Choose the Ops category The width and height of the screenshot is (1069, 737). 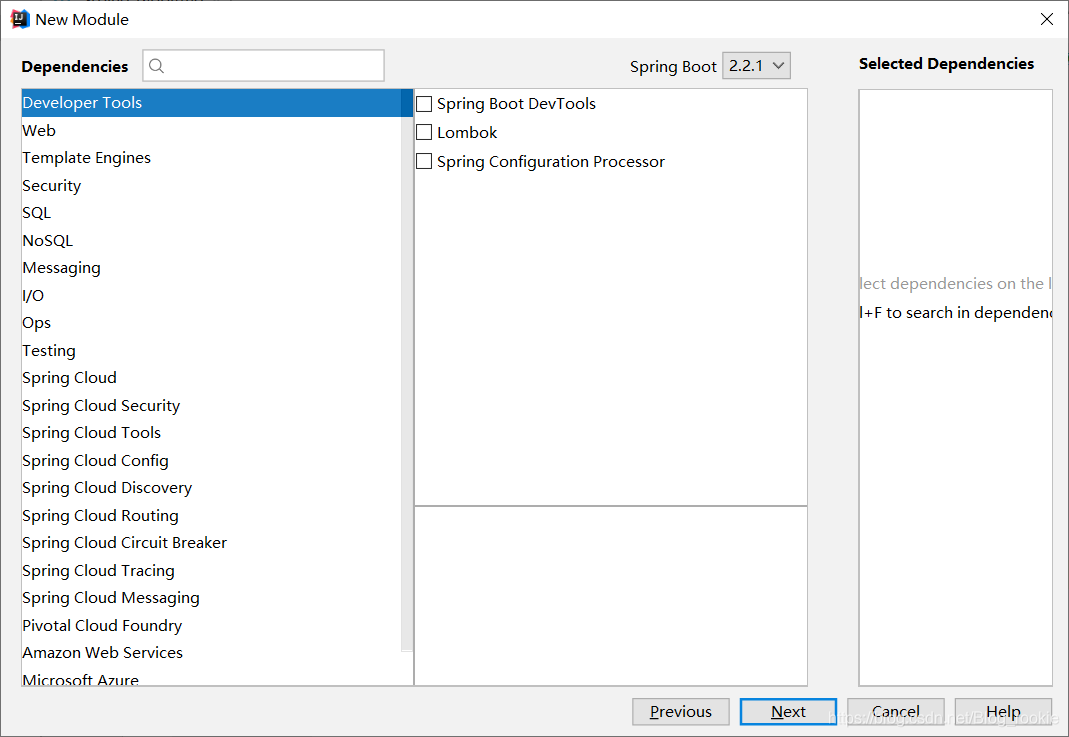[212, 322]
